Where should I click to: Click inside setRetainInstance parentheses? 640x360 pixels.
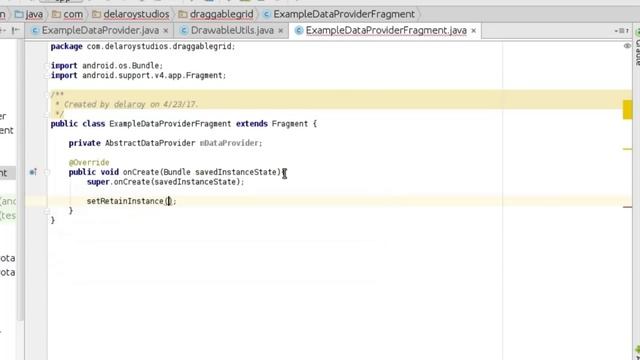coord(168,201)
